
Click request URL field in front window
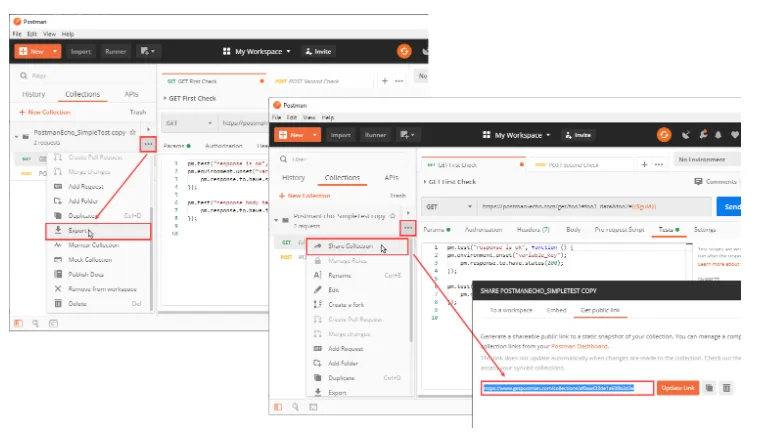pyautogui.click(x=595, y=207)
